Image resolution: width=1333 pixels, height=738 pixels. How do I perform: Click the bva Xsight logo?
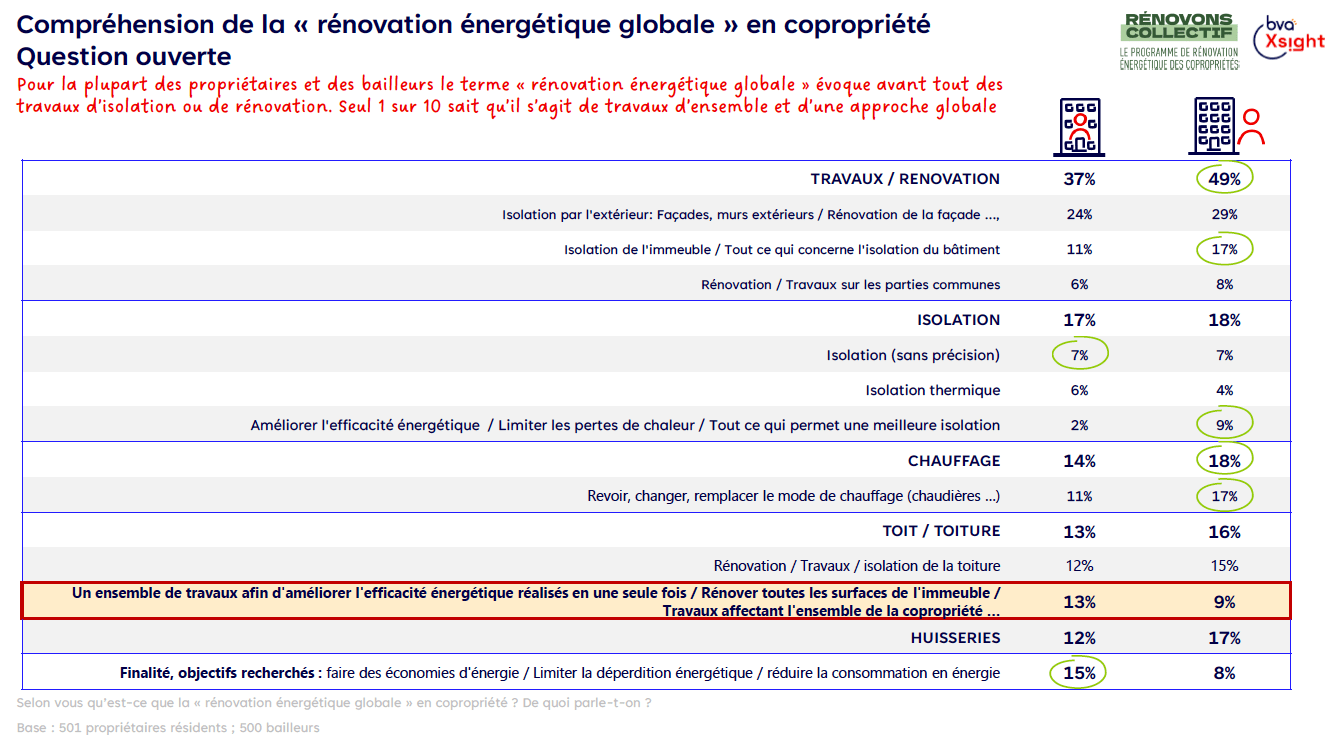point(1289,40)
